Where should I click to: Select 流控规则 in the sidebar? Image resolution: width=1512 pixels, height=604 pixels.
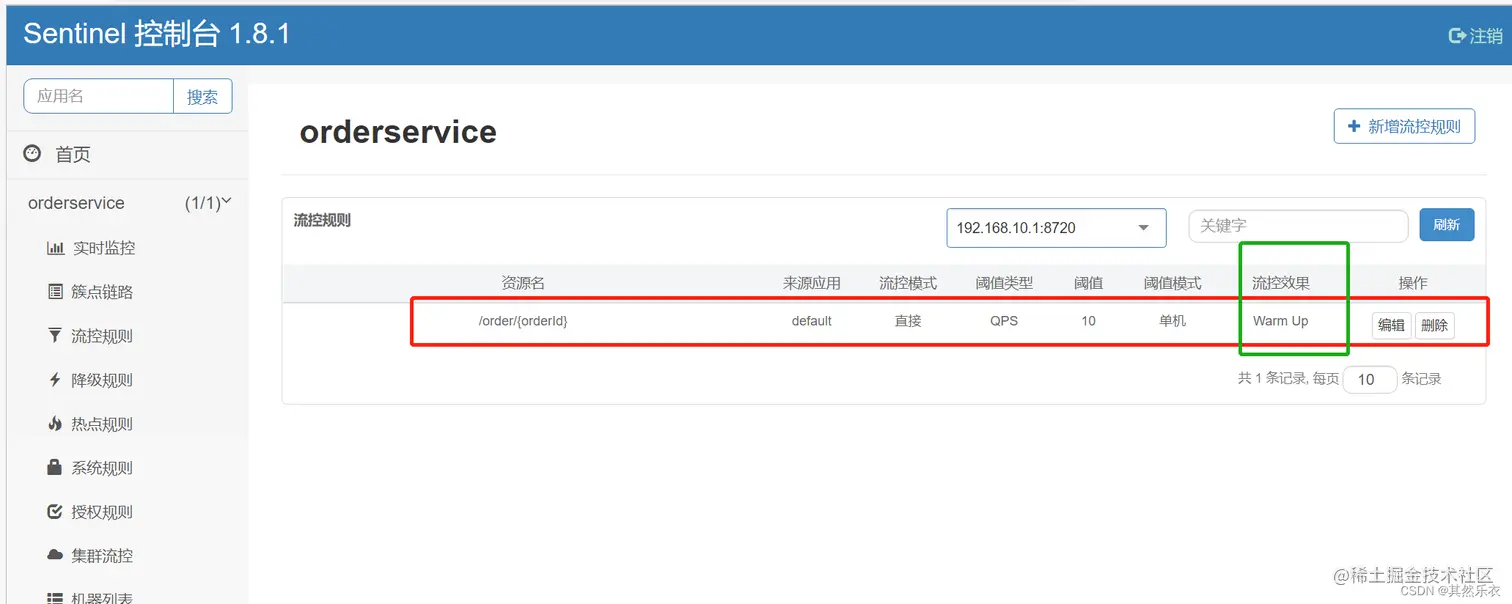[x=102, y=336]
